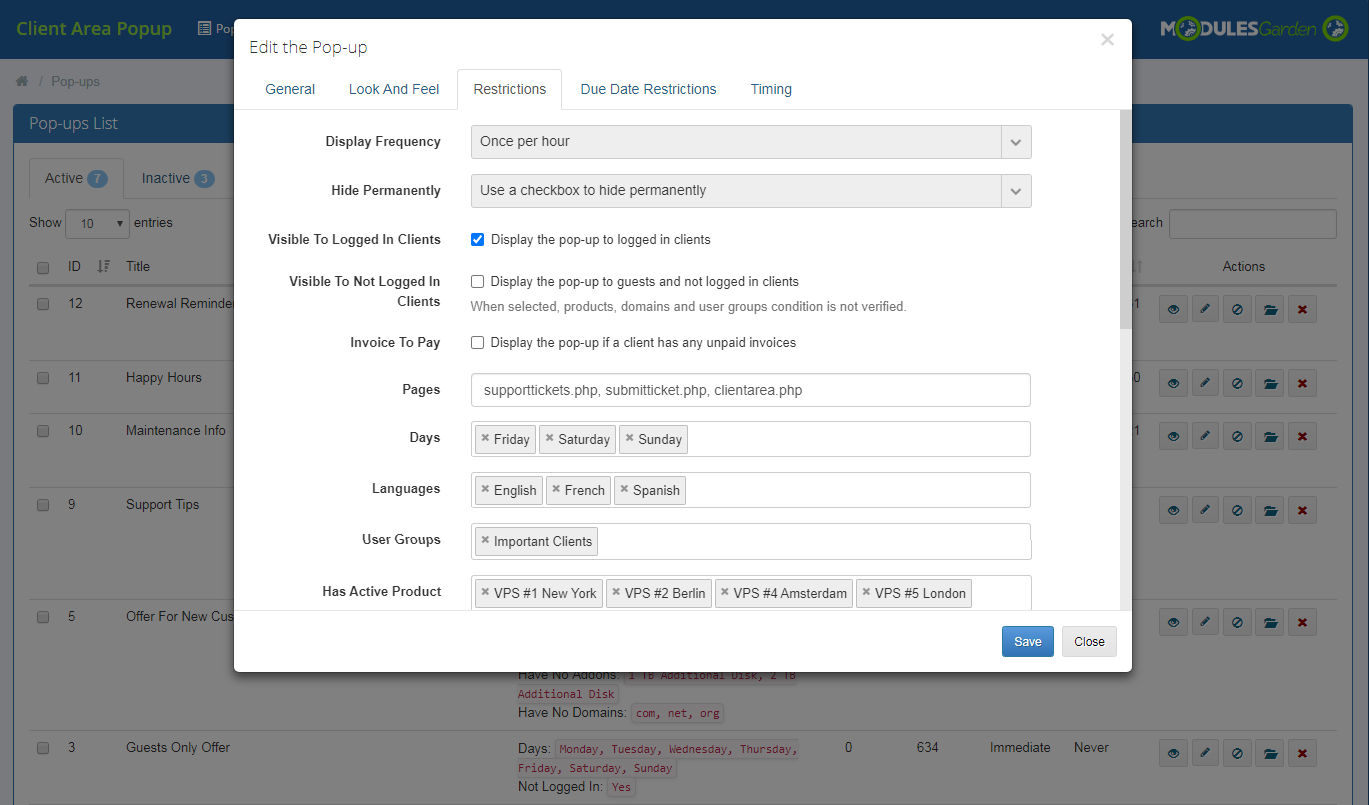This screenshot has width=1369, height=805.
Task: Duplicate the Support Tips pop-up
Action: (x=1270, y=509)
